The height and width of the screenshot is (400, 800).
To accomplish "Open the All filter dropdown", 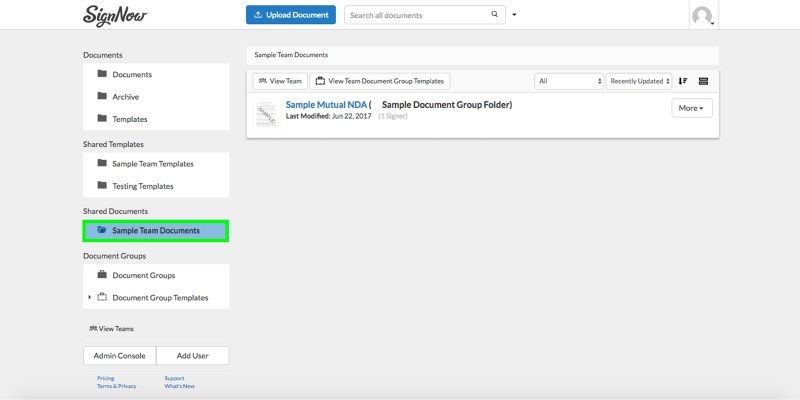I will click(x=569, y=81).
